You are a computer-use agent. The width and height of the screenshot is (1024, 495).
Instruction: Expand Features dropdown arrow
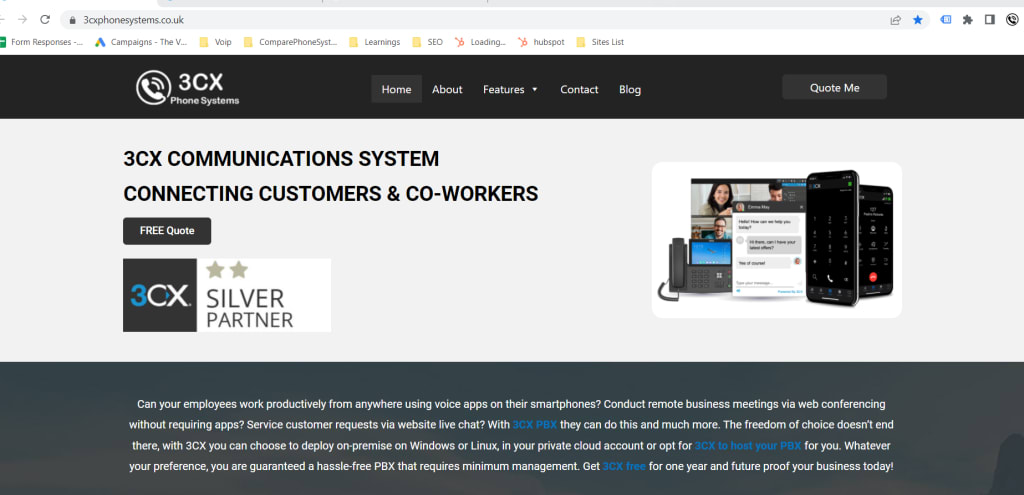(535, 89)
